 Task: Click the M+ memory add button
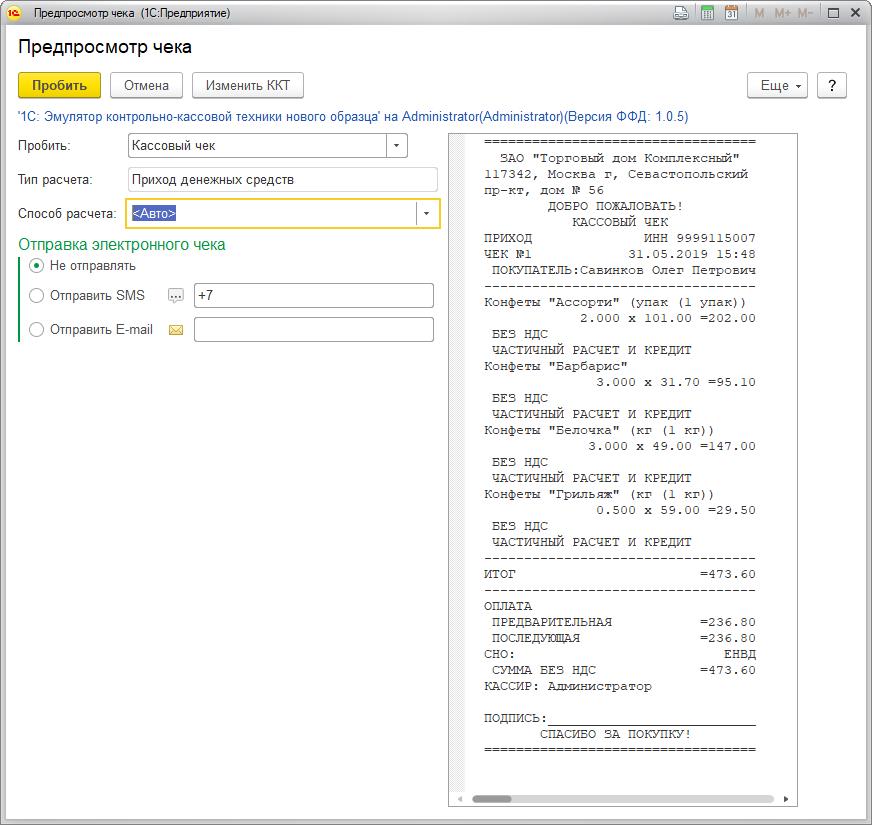point(782,13)
